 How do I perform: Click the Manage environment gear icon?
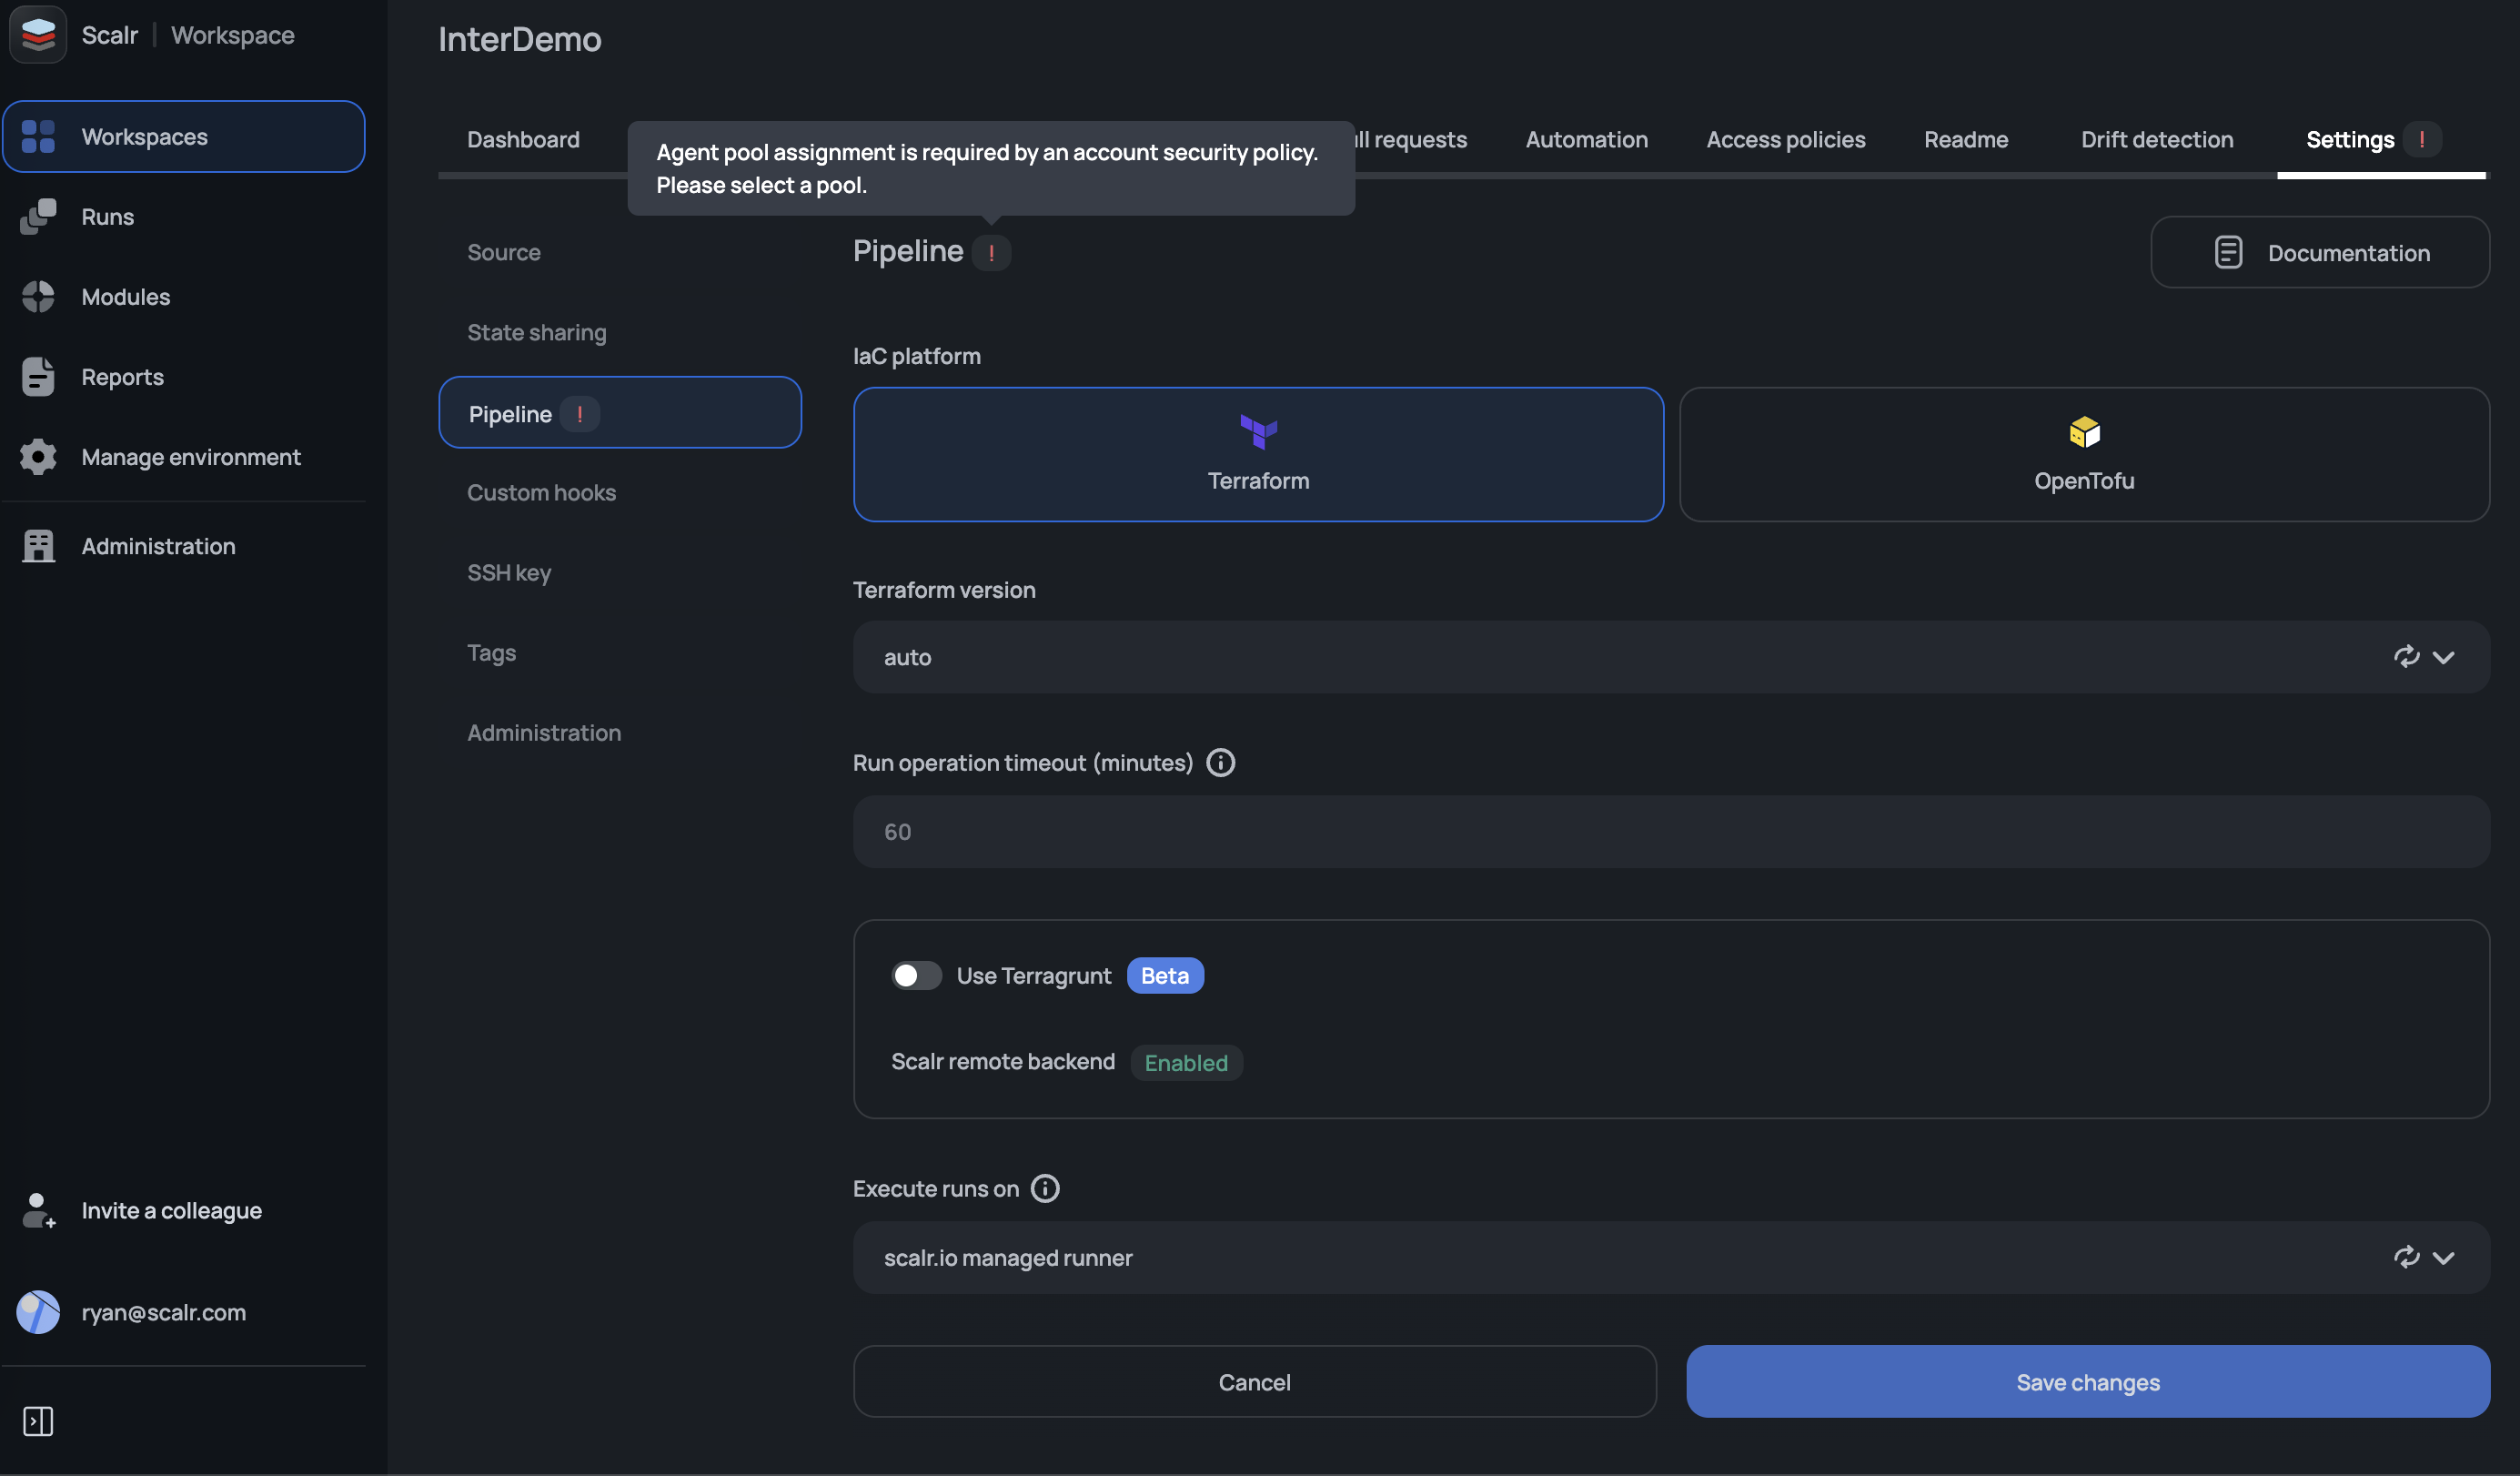click(x=38, y=456)
